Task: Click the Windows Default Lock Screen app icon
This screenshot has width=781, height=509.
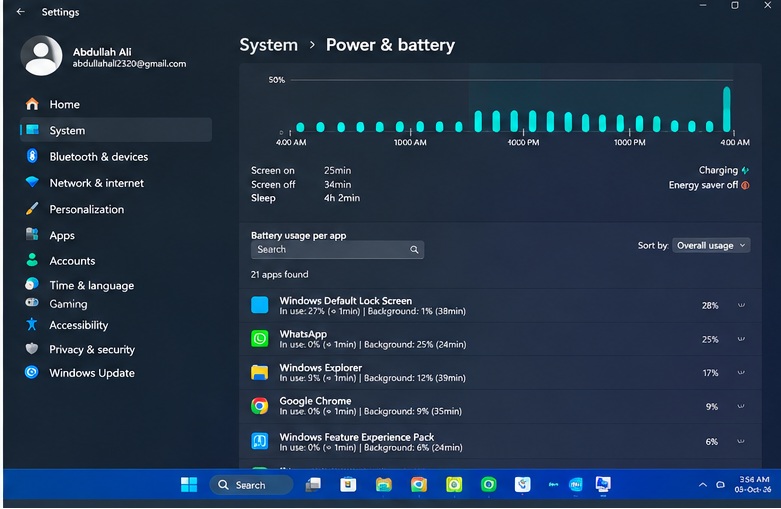Action: tap(260, 305)
